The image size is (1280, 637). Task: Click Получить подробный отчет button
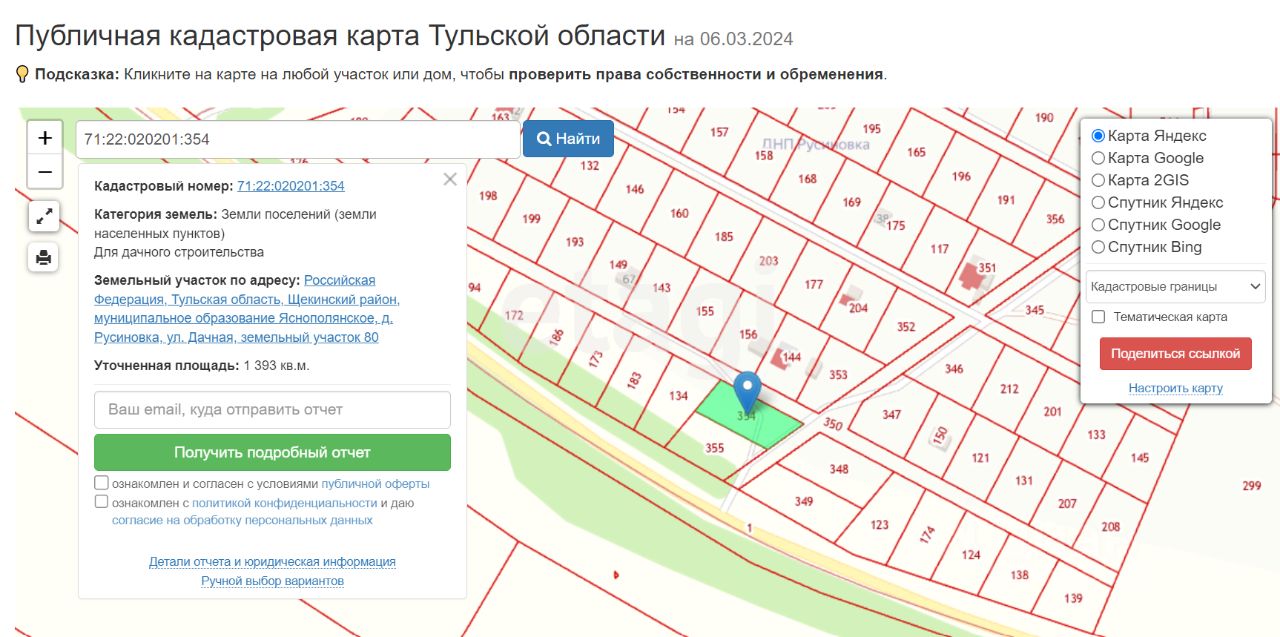coord(272,452)
